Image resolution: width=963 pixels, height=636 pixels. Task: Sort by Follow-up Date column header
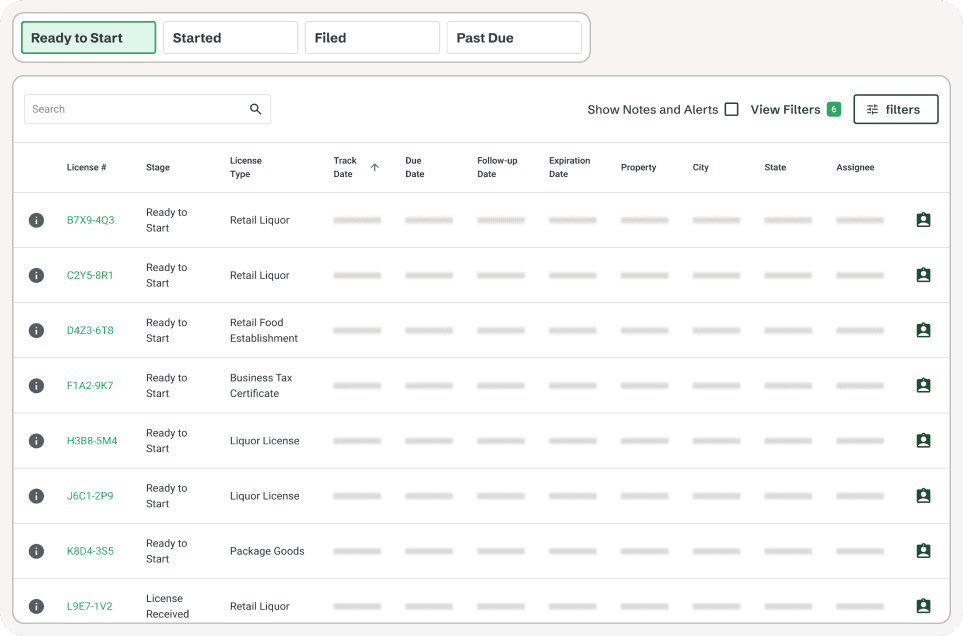point(497,168)
